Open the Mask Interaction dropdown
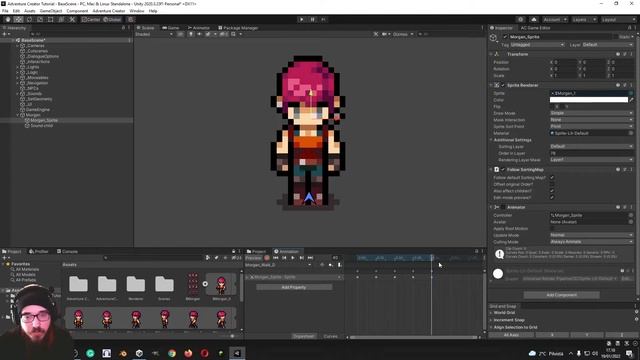 [591, 120]
